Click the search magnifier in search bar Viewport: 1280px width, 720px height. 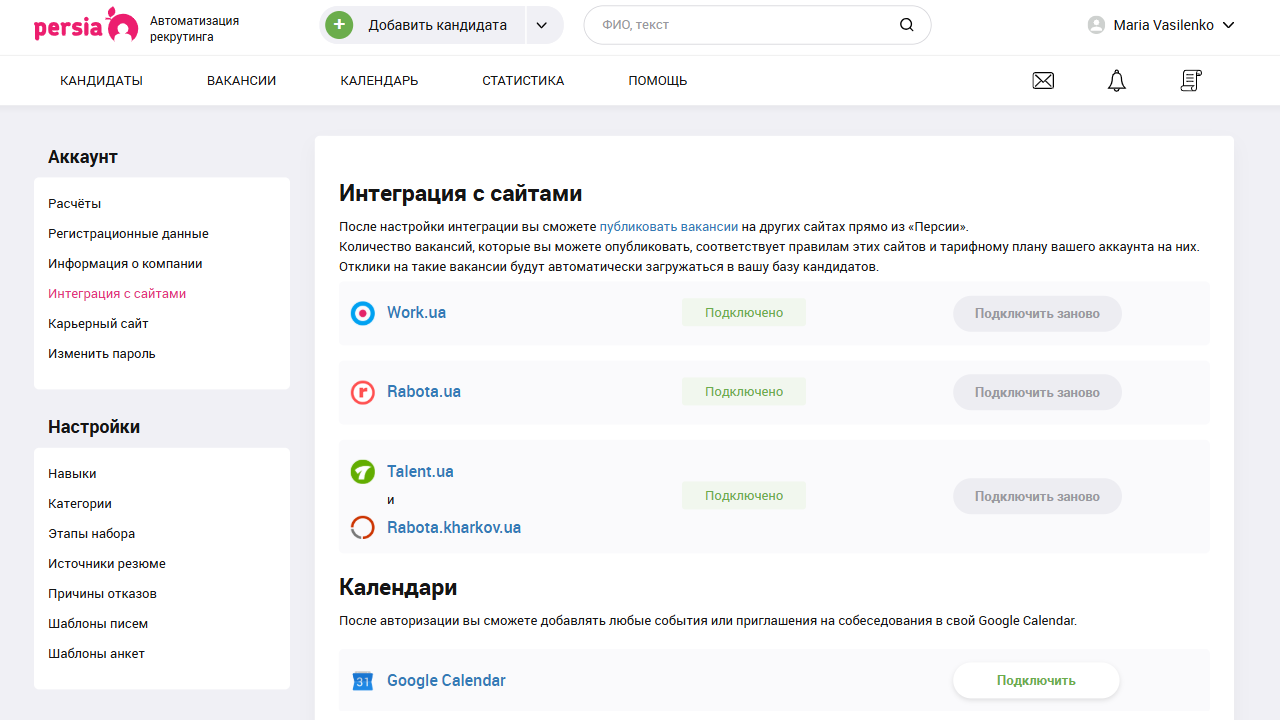[906, 24]
